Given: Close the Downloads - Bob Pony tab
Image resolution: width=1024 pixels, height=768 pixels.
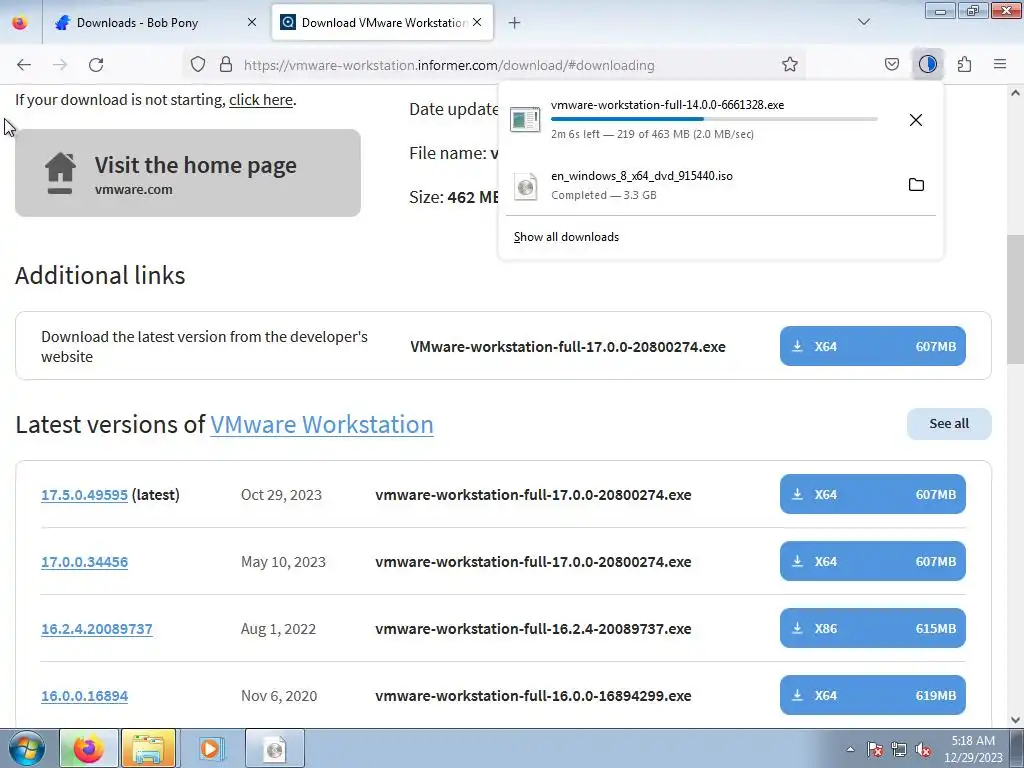Looking at the screenshot, I should [252, 23].
